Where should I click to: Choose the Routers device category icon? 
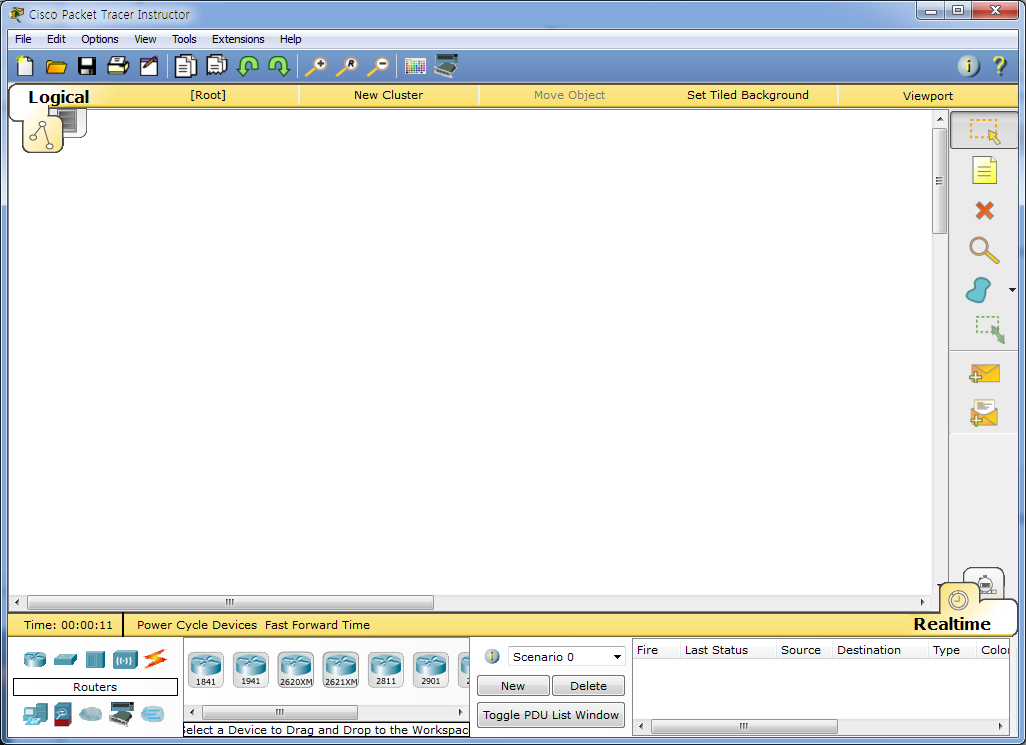click(35, 659)
